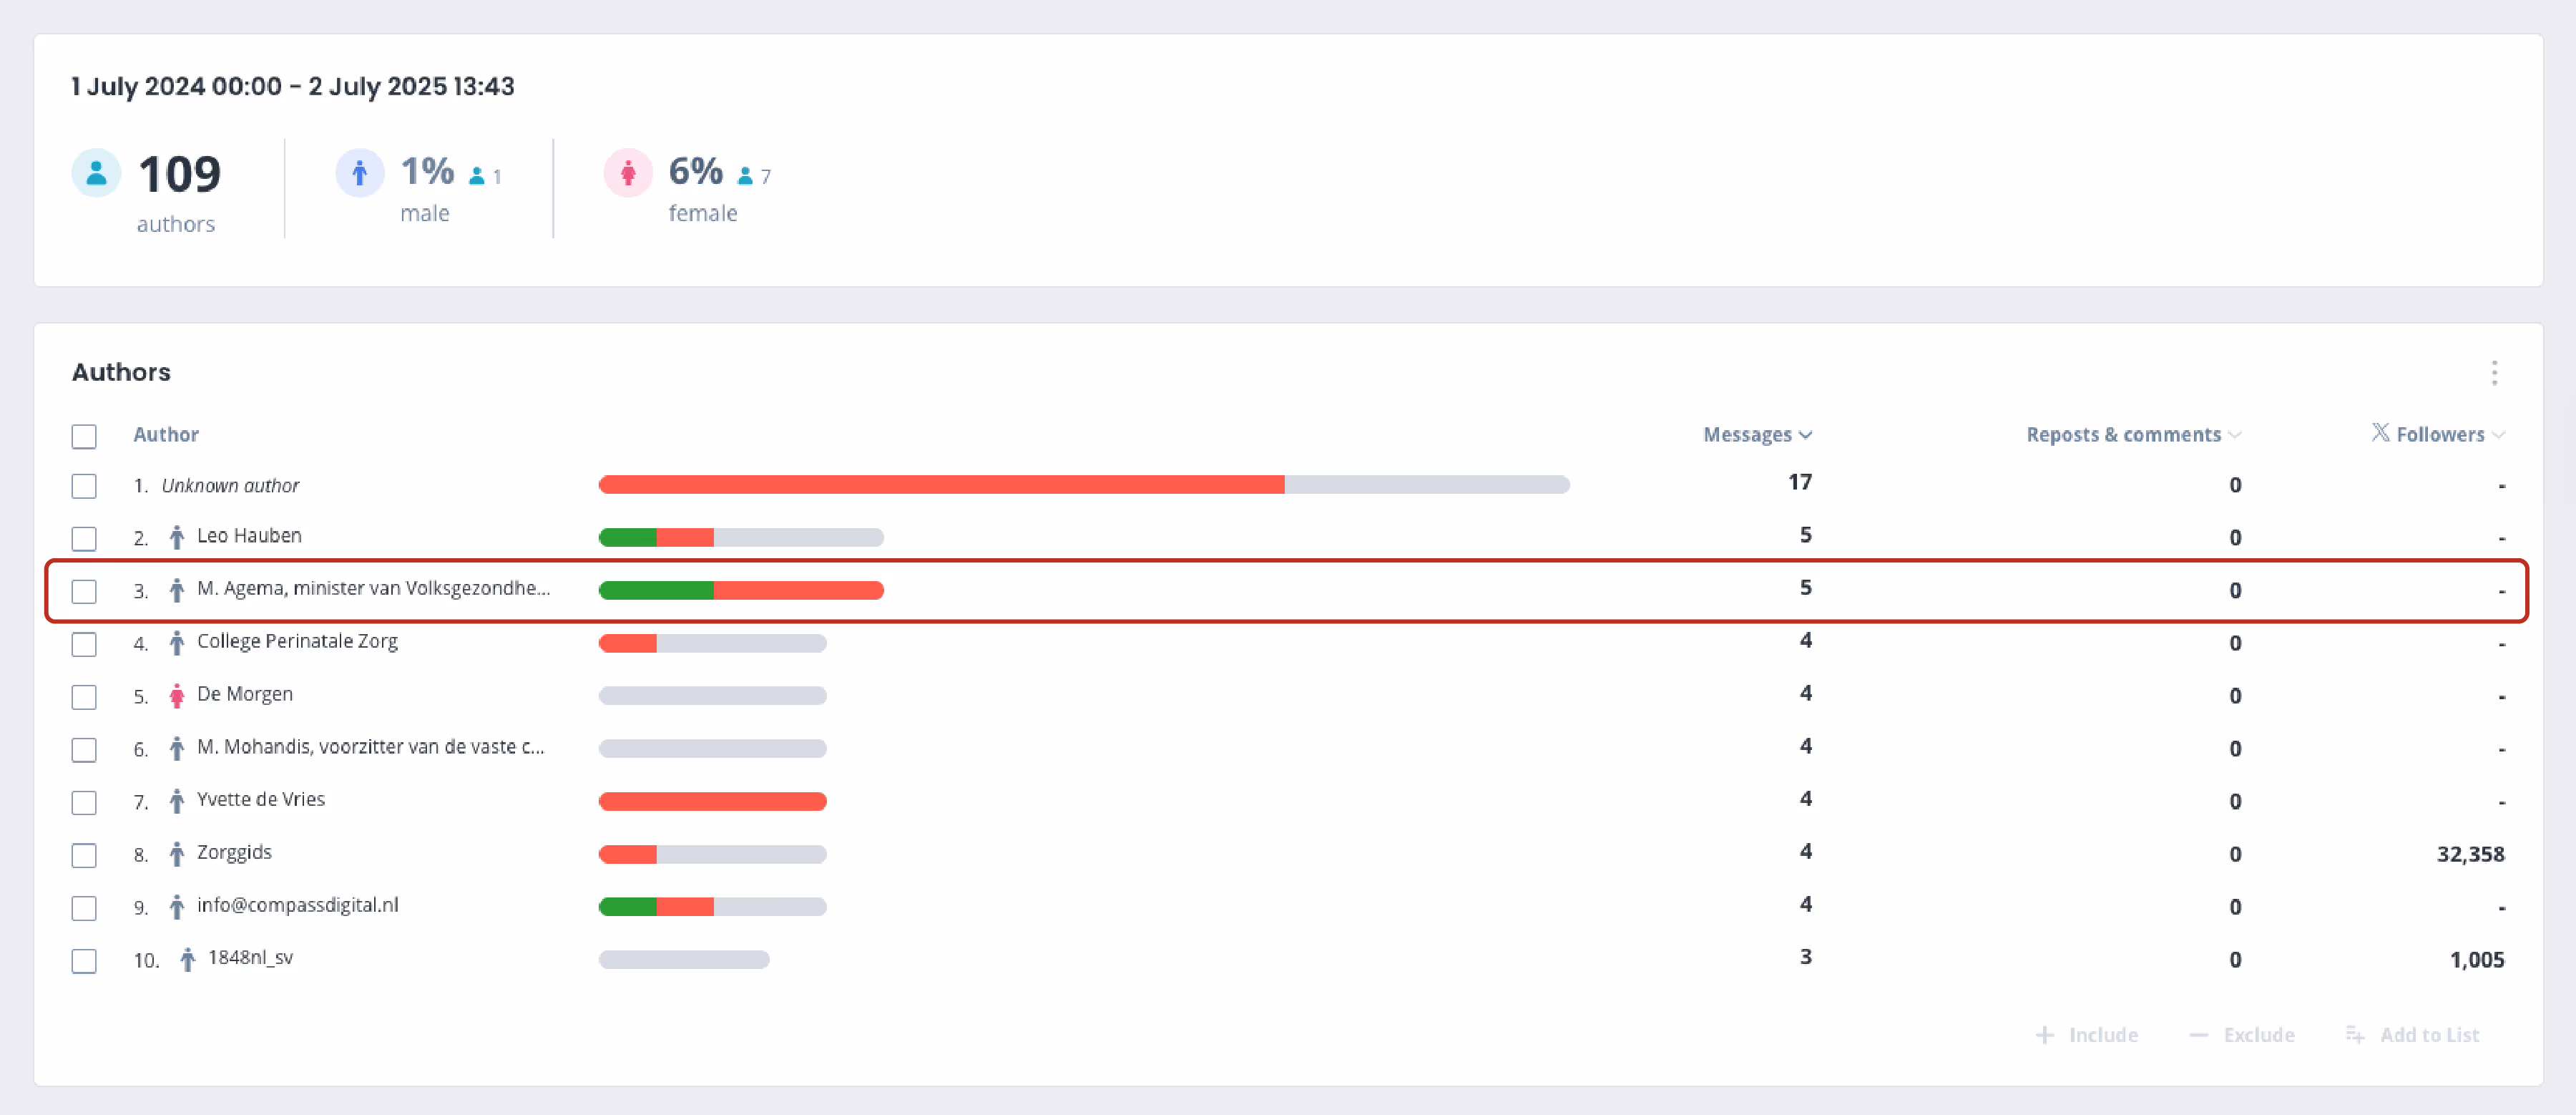Open De Morgen author name

(x=245, y=695)
